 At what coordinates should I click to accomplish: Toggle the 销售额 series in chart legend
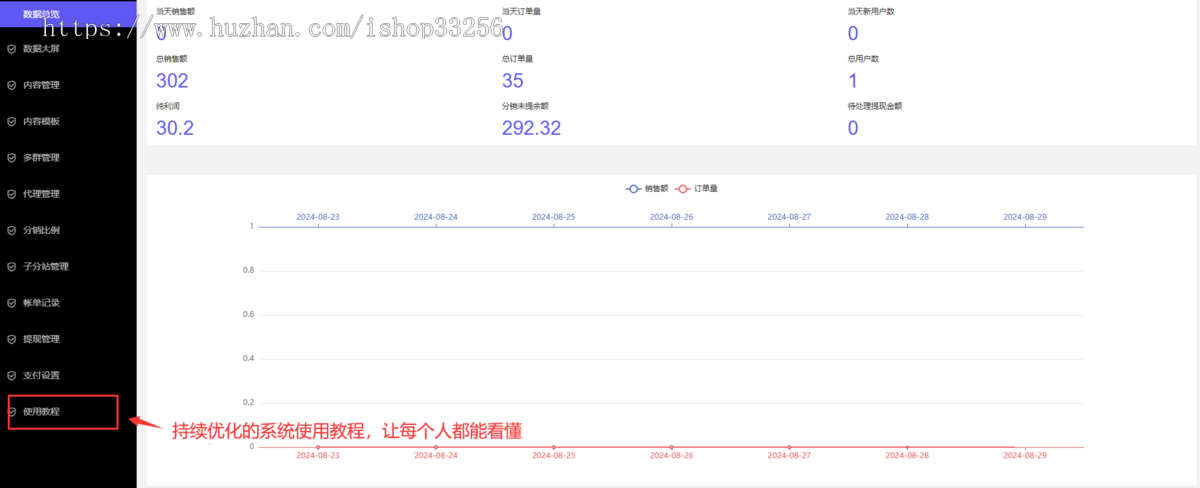pyautogui.click(x=647, y=188)
